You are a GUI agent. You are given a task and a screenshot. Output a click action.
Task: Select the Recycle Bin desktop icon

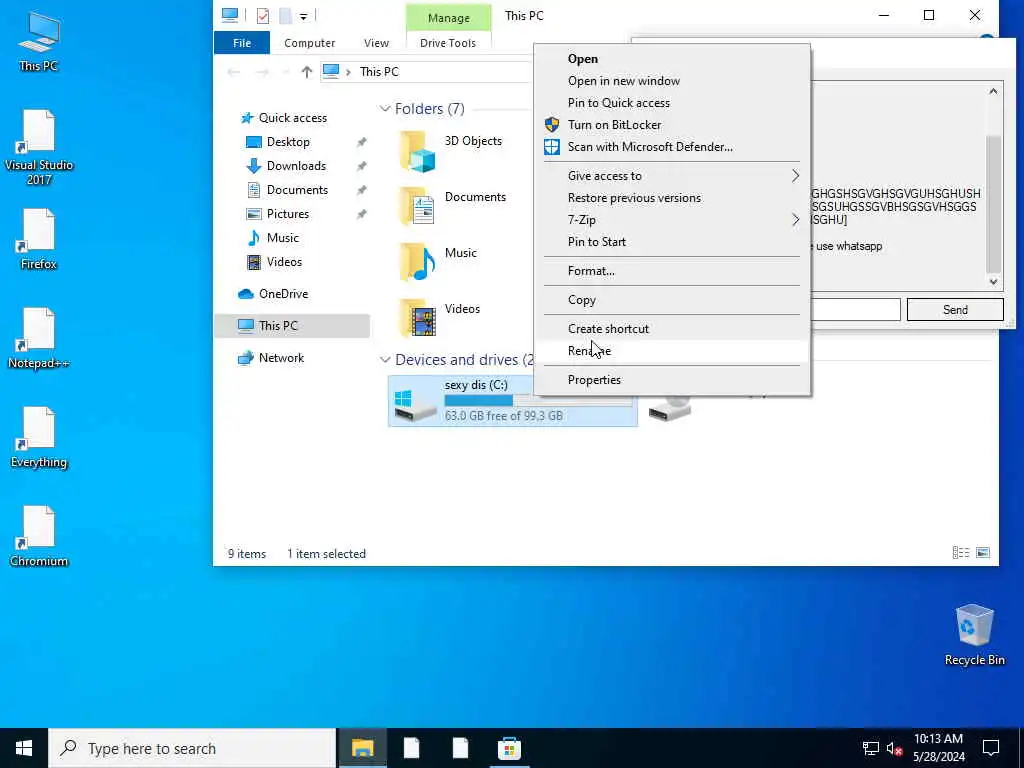974,635
